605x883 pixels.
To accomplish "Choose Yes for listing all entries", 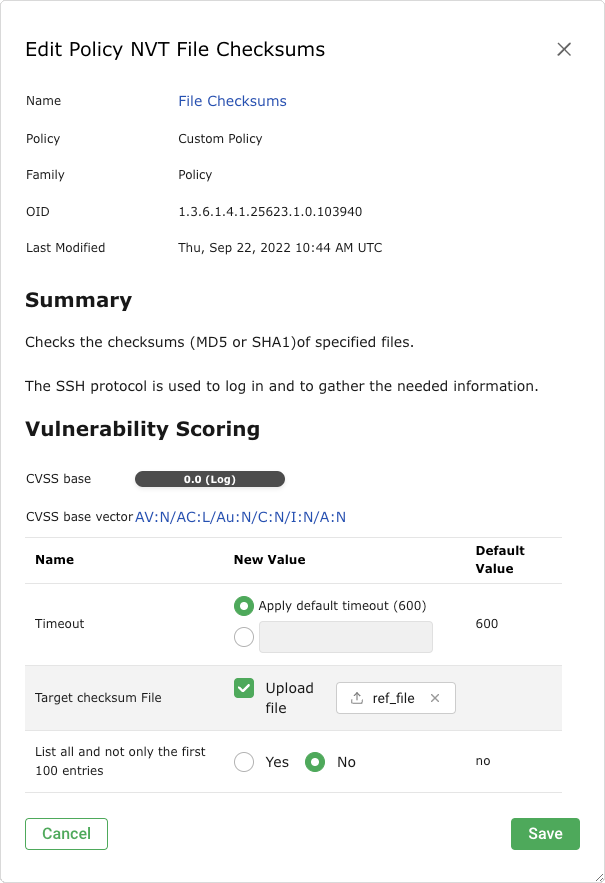I will tap(244, 762).
